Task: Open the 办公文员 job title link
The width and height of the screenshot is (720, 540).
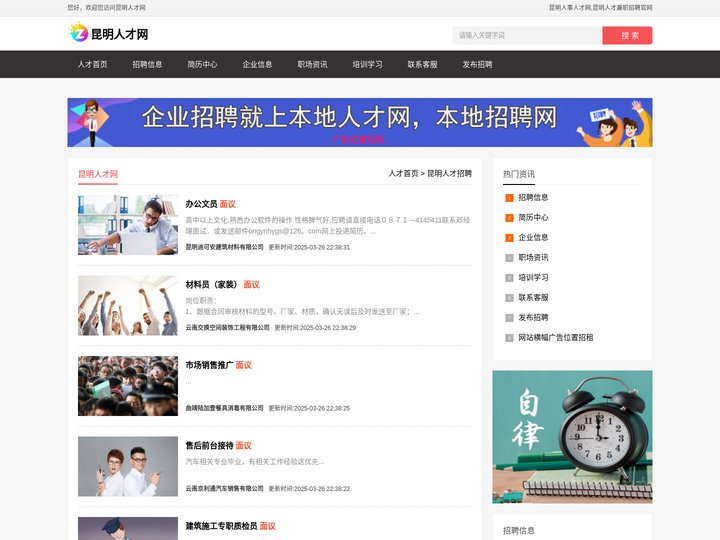Action: click(201, 204)
